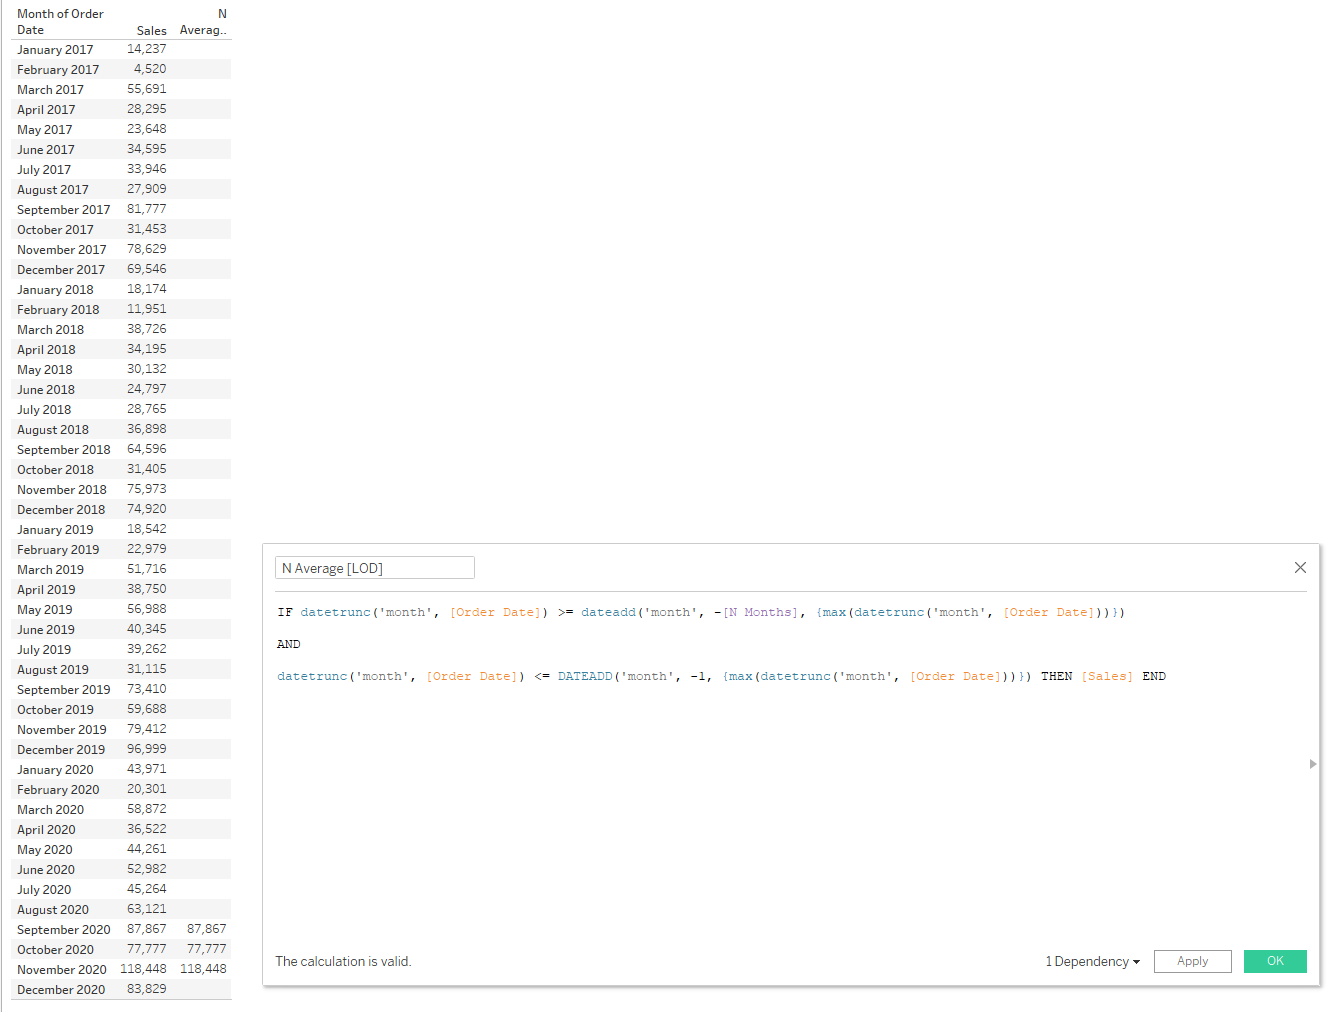The height and width of the screenshot is (1012, 1334).
Task: Select the February 2020 row label
Action: 58,790
